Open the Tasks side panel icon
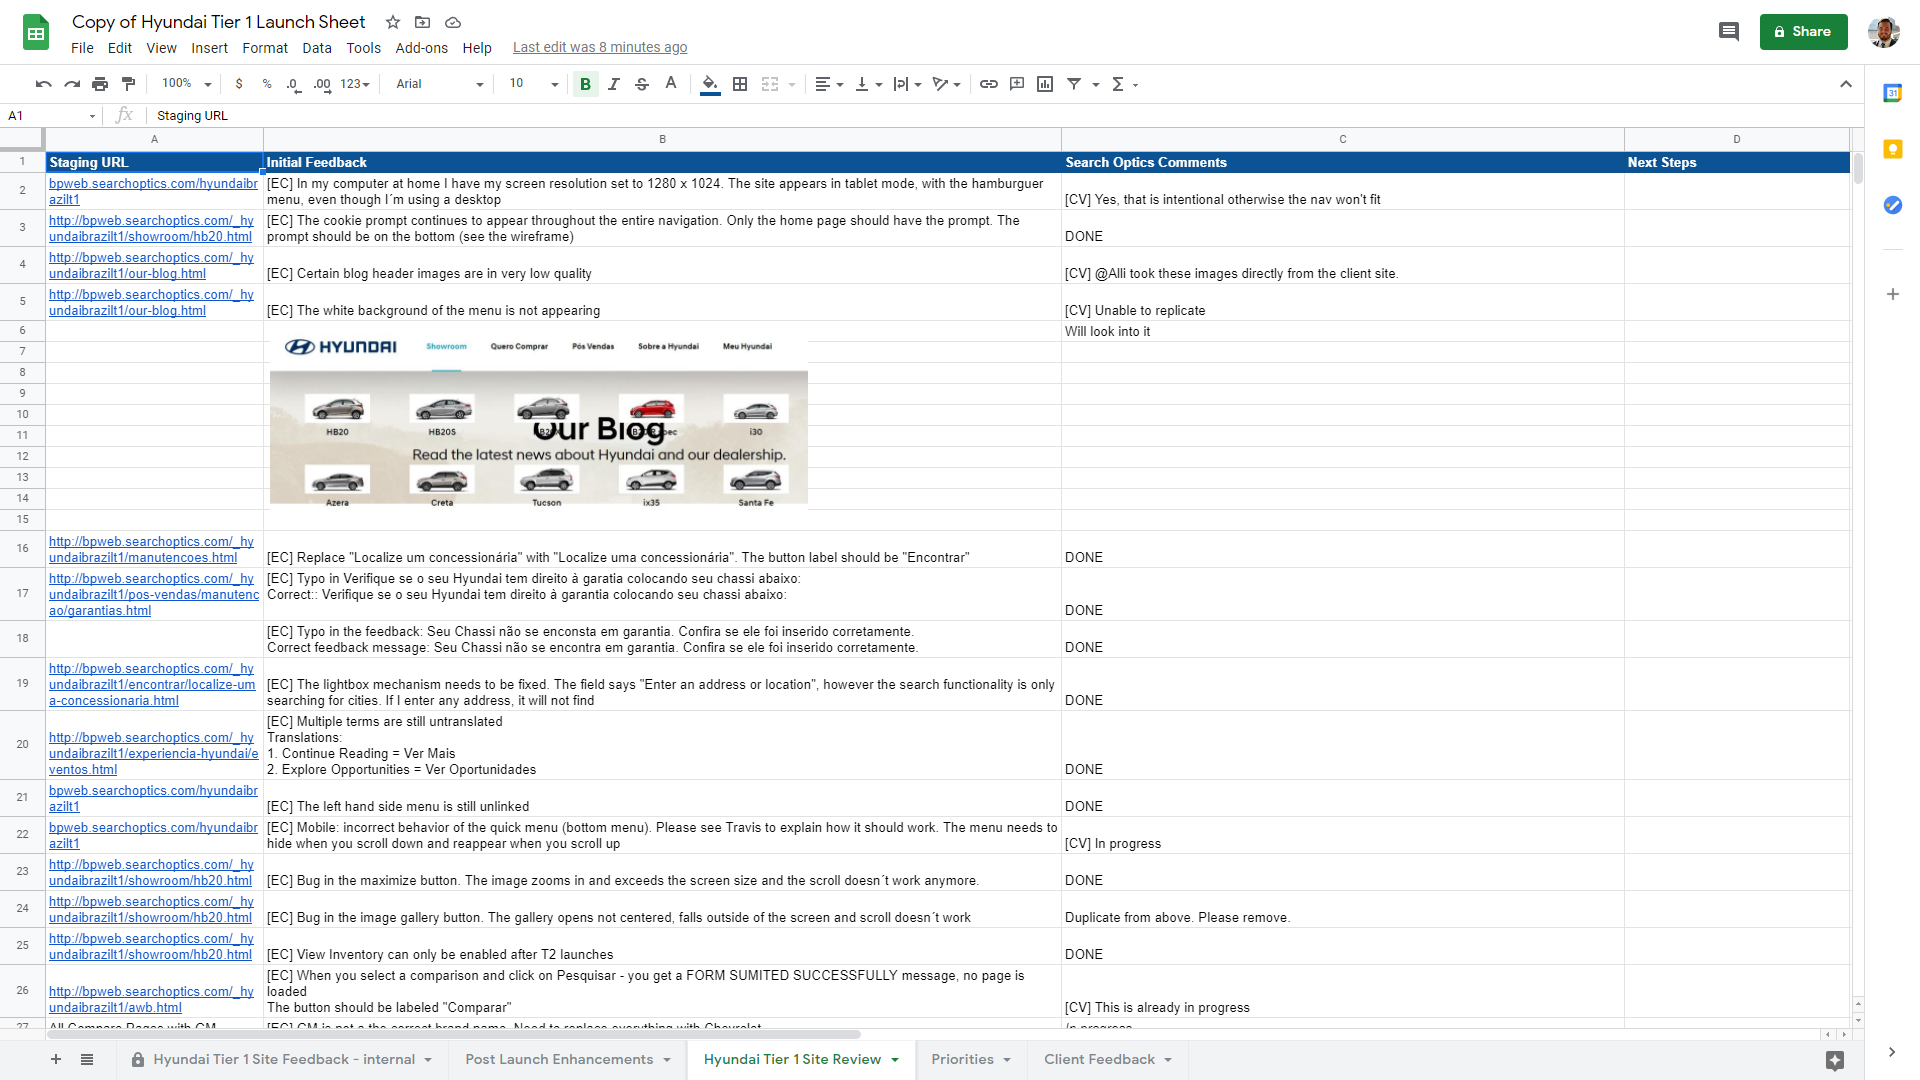This screenshot has width=1920, height=1080. pyautogui.click(x=1892, y=205)
